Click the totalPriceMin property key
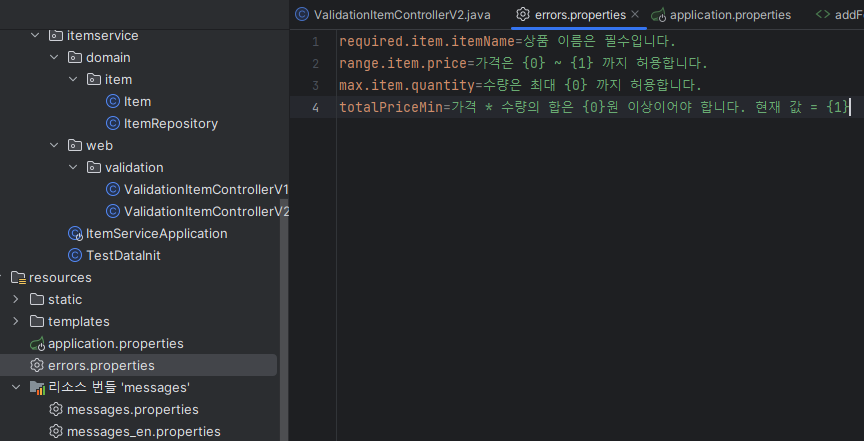 pyautogui.click(x=391, y=107)
